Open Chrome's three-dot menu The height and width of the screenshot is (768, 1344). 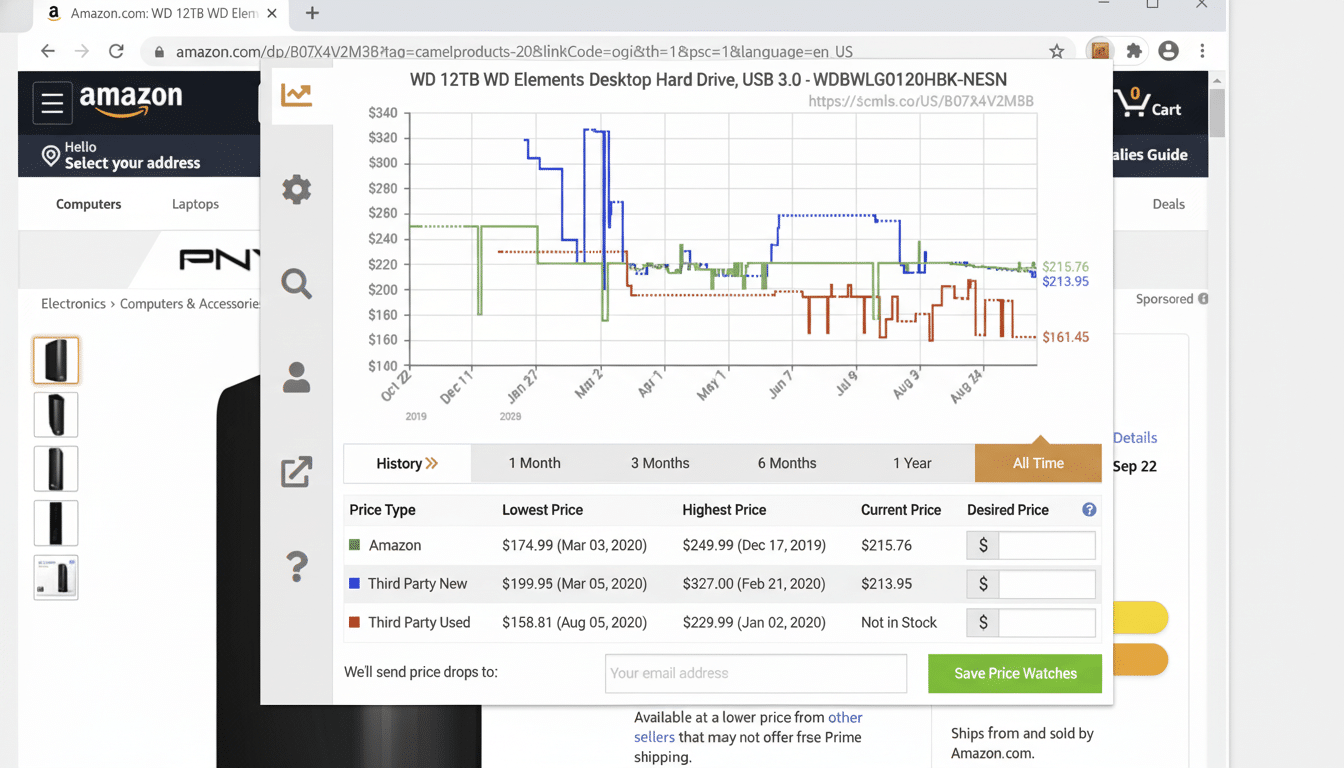[x=1203, y=51]
